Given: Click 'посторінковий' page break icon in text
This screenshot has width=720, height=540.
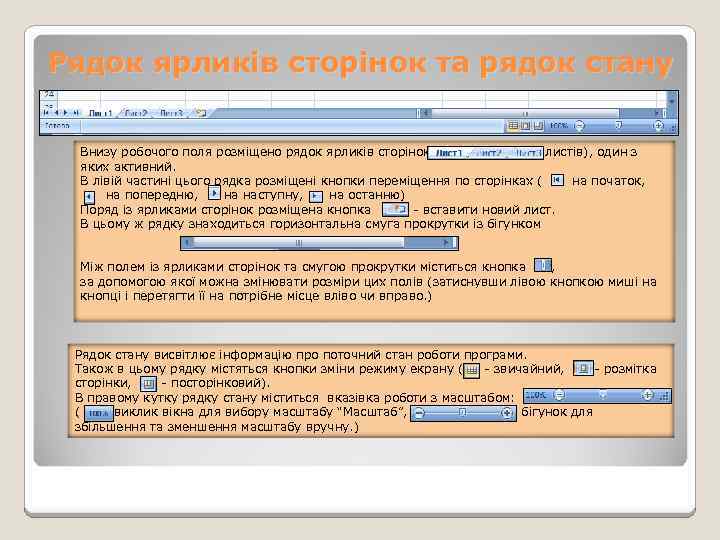Looking at the screenshot, I should tap(148, 383).
